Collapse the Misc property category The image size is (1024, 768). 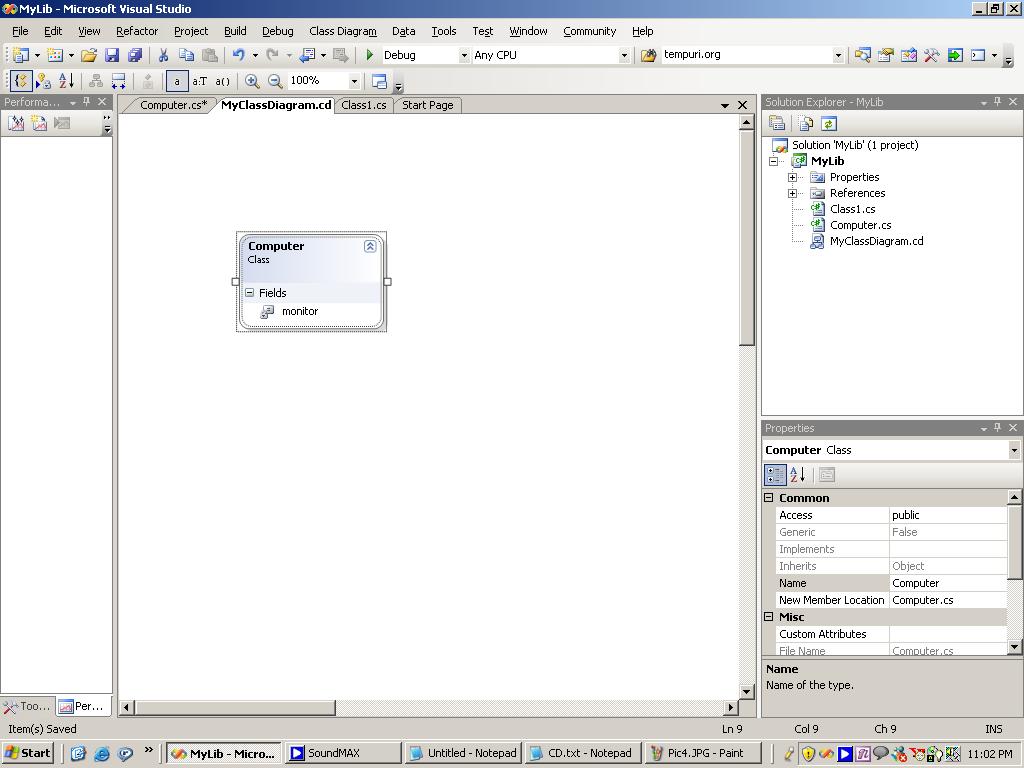tap(769, 616)
